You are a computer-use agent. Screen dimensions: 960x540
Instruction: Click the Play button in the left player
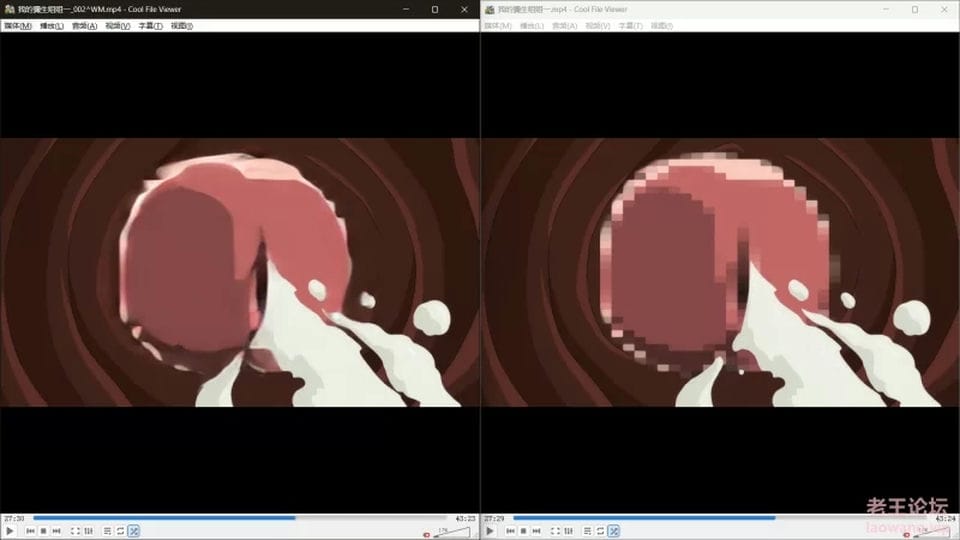10,531
